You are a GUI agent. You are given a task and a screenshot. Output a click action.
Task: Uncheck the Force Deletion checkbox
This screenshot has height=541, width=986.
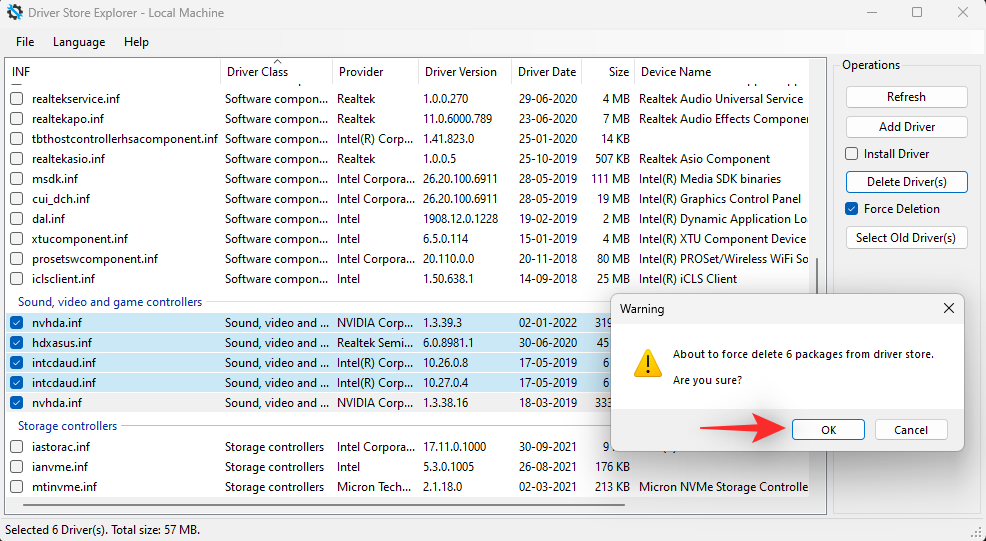pyautogui.click(x=852, y=209)
